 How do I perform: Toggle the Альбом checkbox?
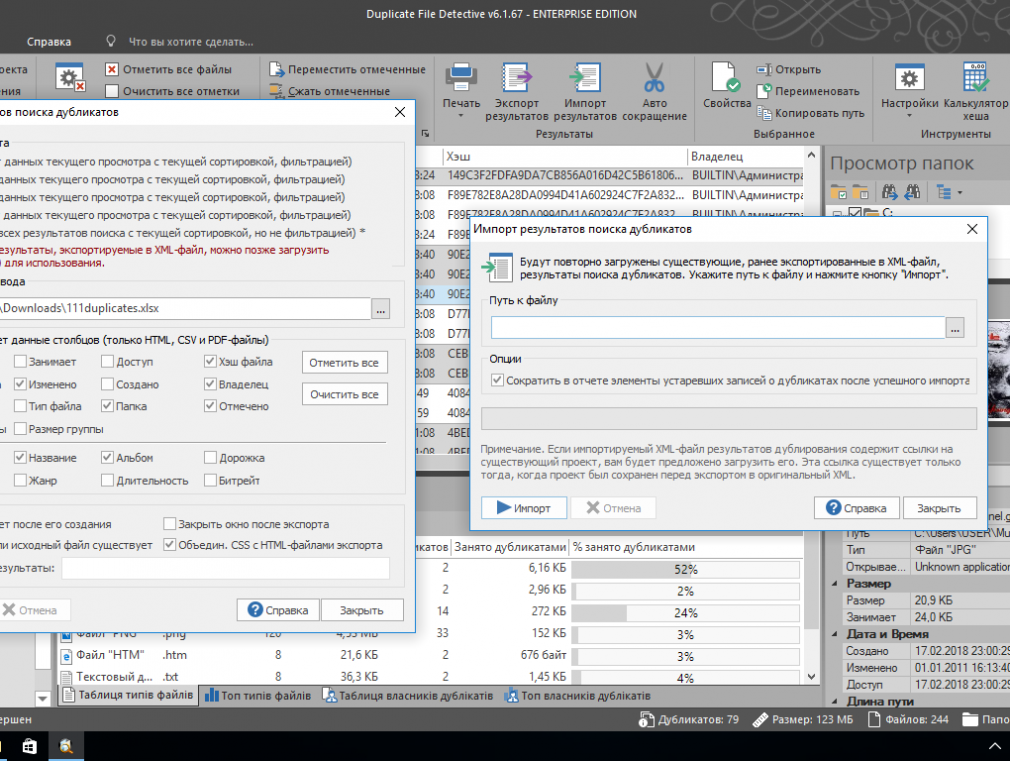pyautogui.click(x=108, y=458)
